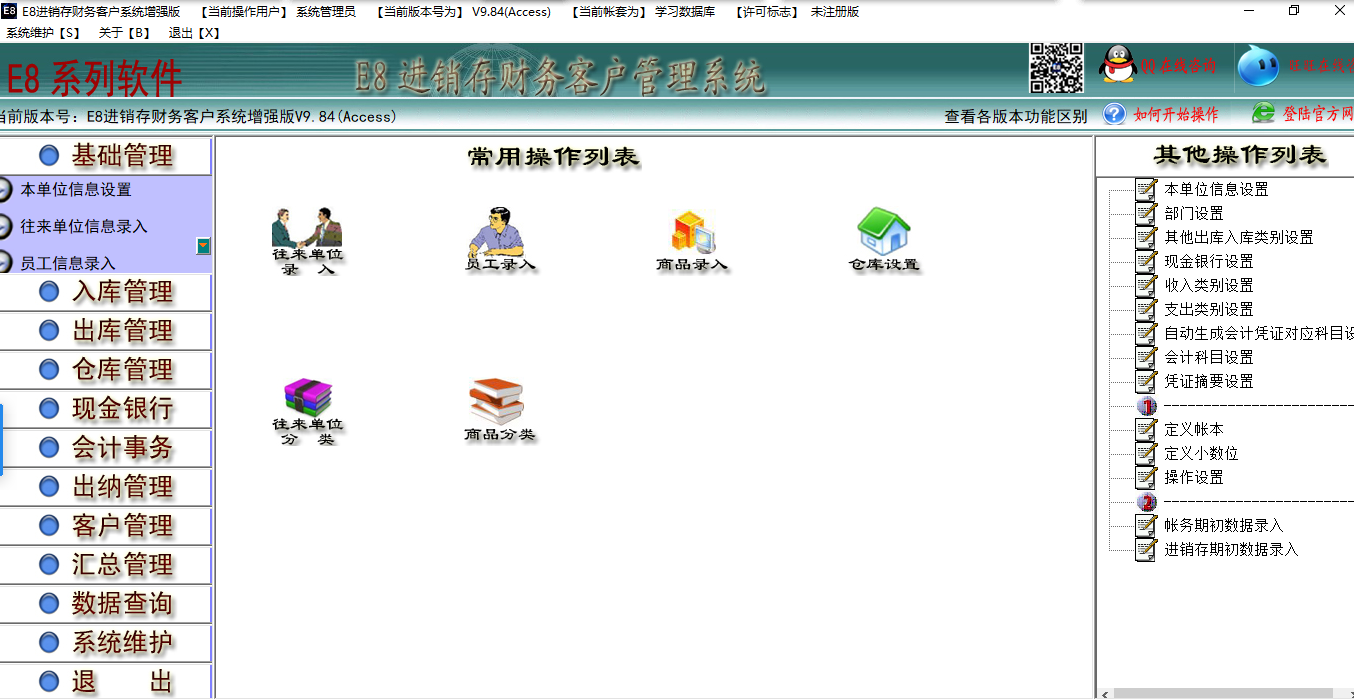Screen dimensions: 1354x700
Task: Click 员工信息录入 text in left sidebar
Action: [x=68, y=264]
